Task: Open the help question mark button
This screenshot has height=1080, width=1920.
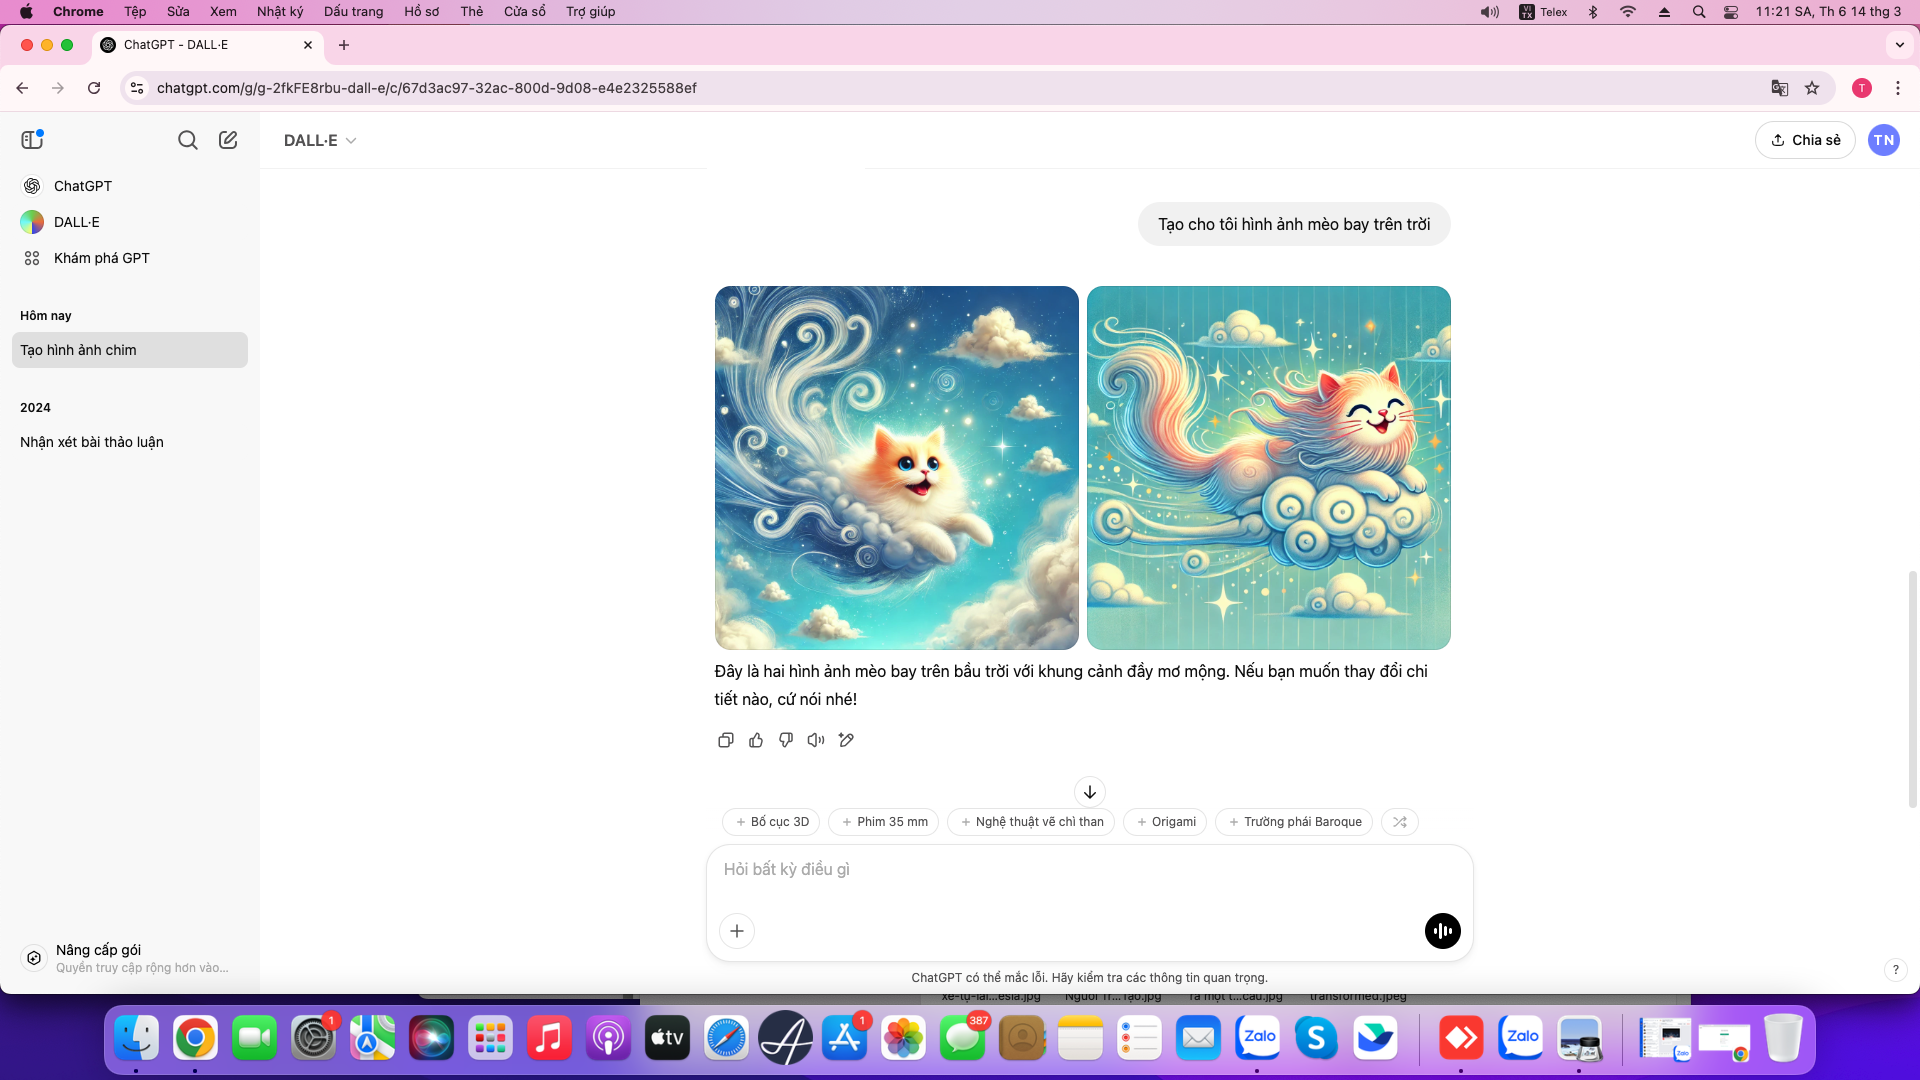Action: pyautogui.click(x=1896, y=969)
